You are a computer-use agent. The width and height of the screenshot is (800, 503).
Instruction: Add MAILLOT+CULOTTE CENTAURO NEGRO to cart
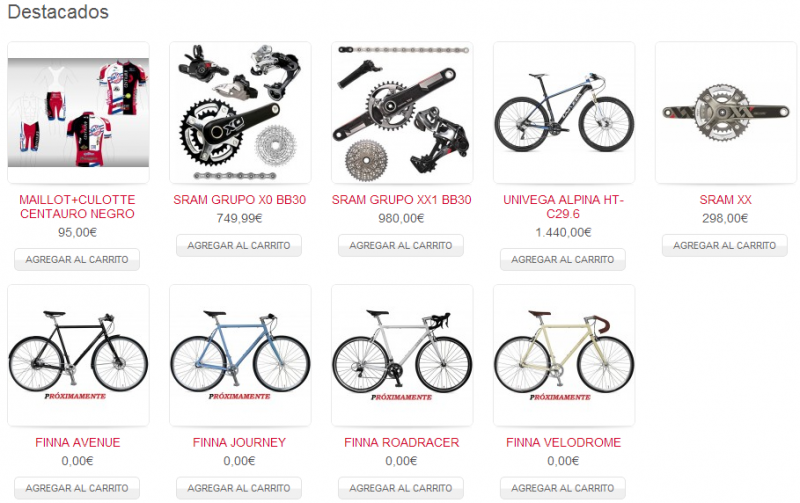click(x=77, y=259)
